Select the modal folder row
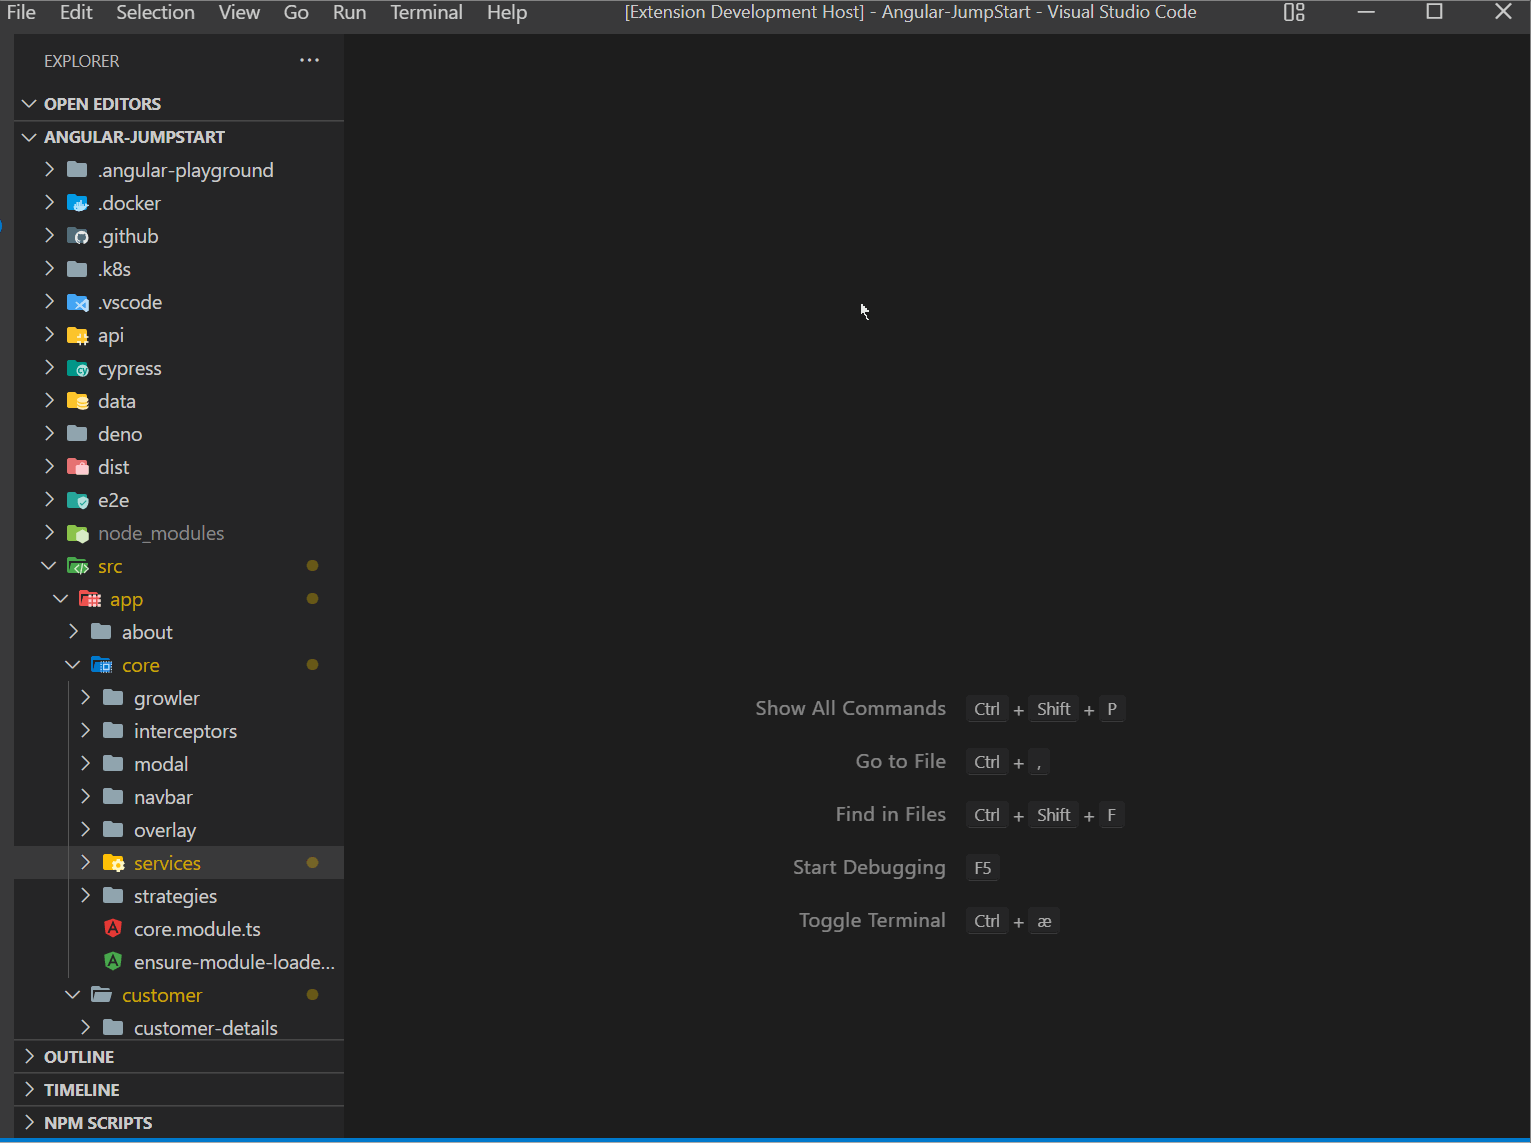This screenshot has width=1531, height=1143. click(x=179, y=764)
